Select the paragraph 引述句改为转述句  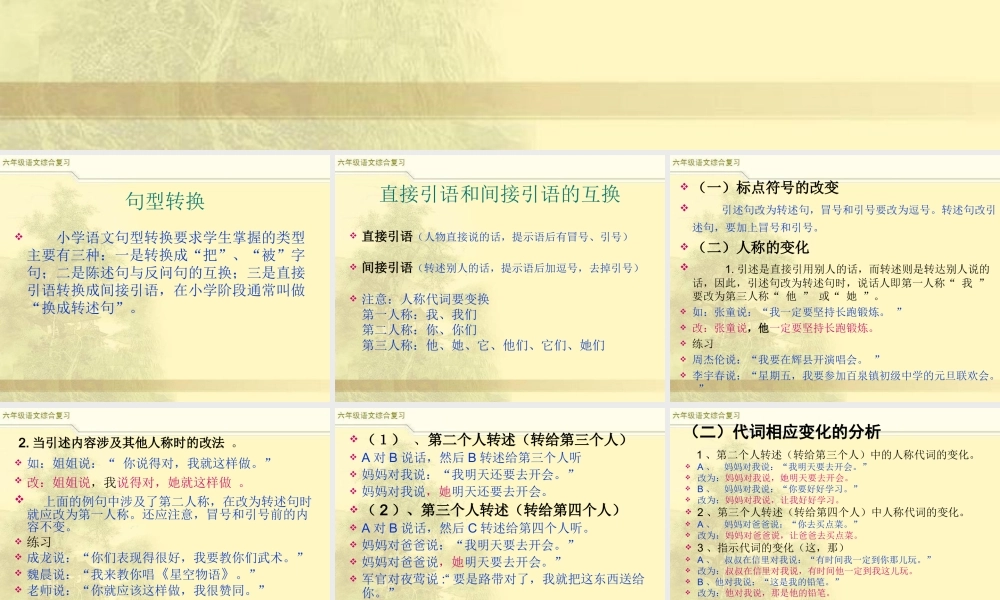point(844,218)
